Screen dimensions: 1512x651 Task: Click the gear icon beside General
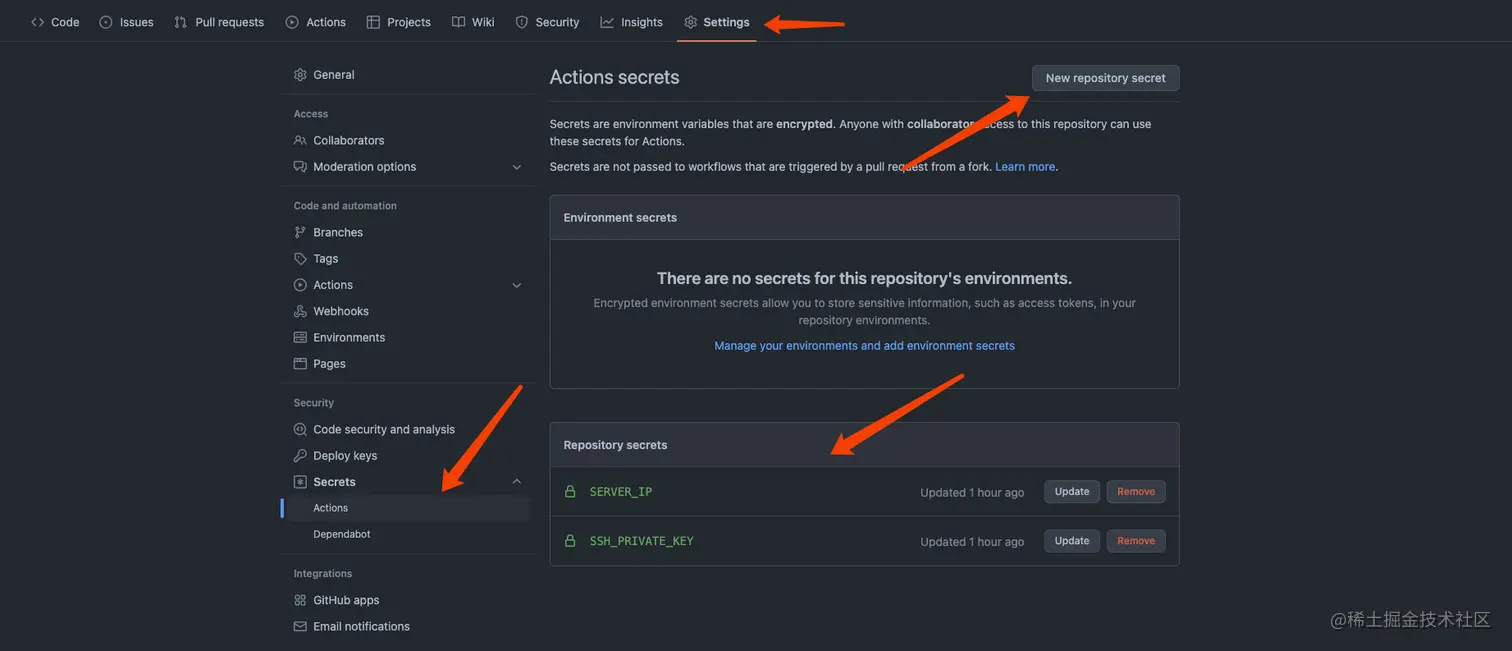click(x=300, y=75)
